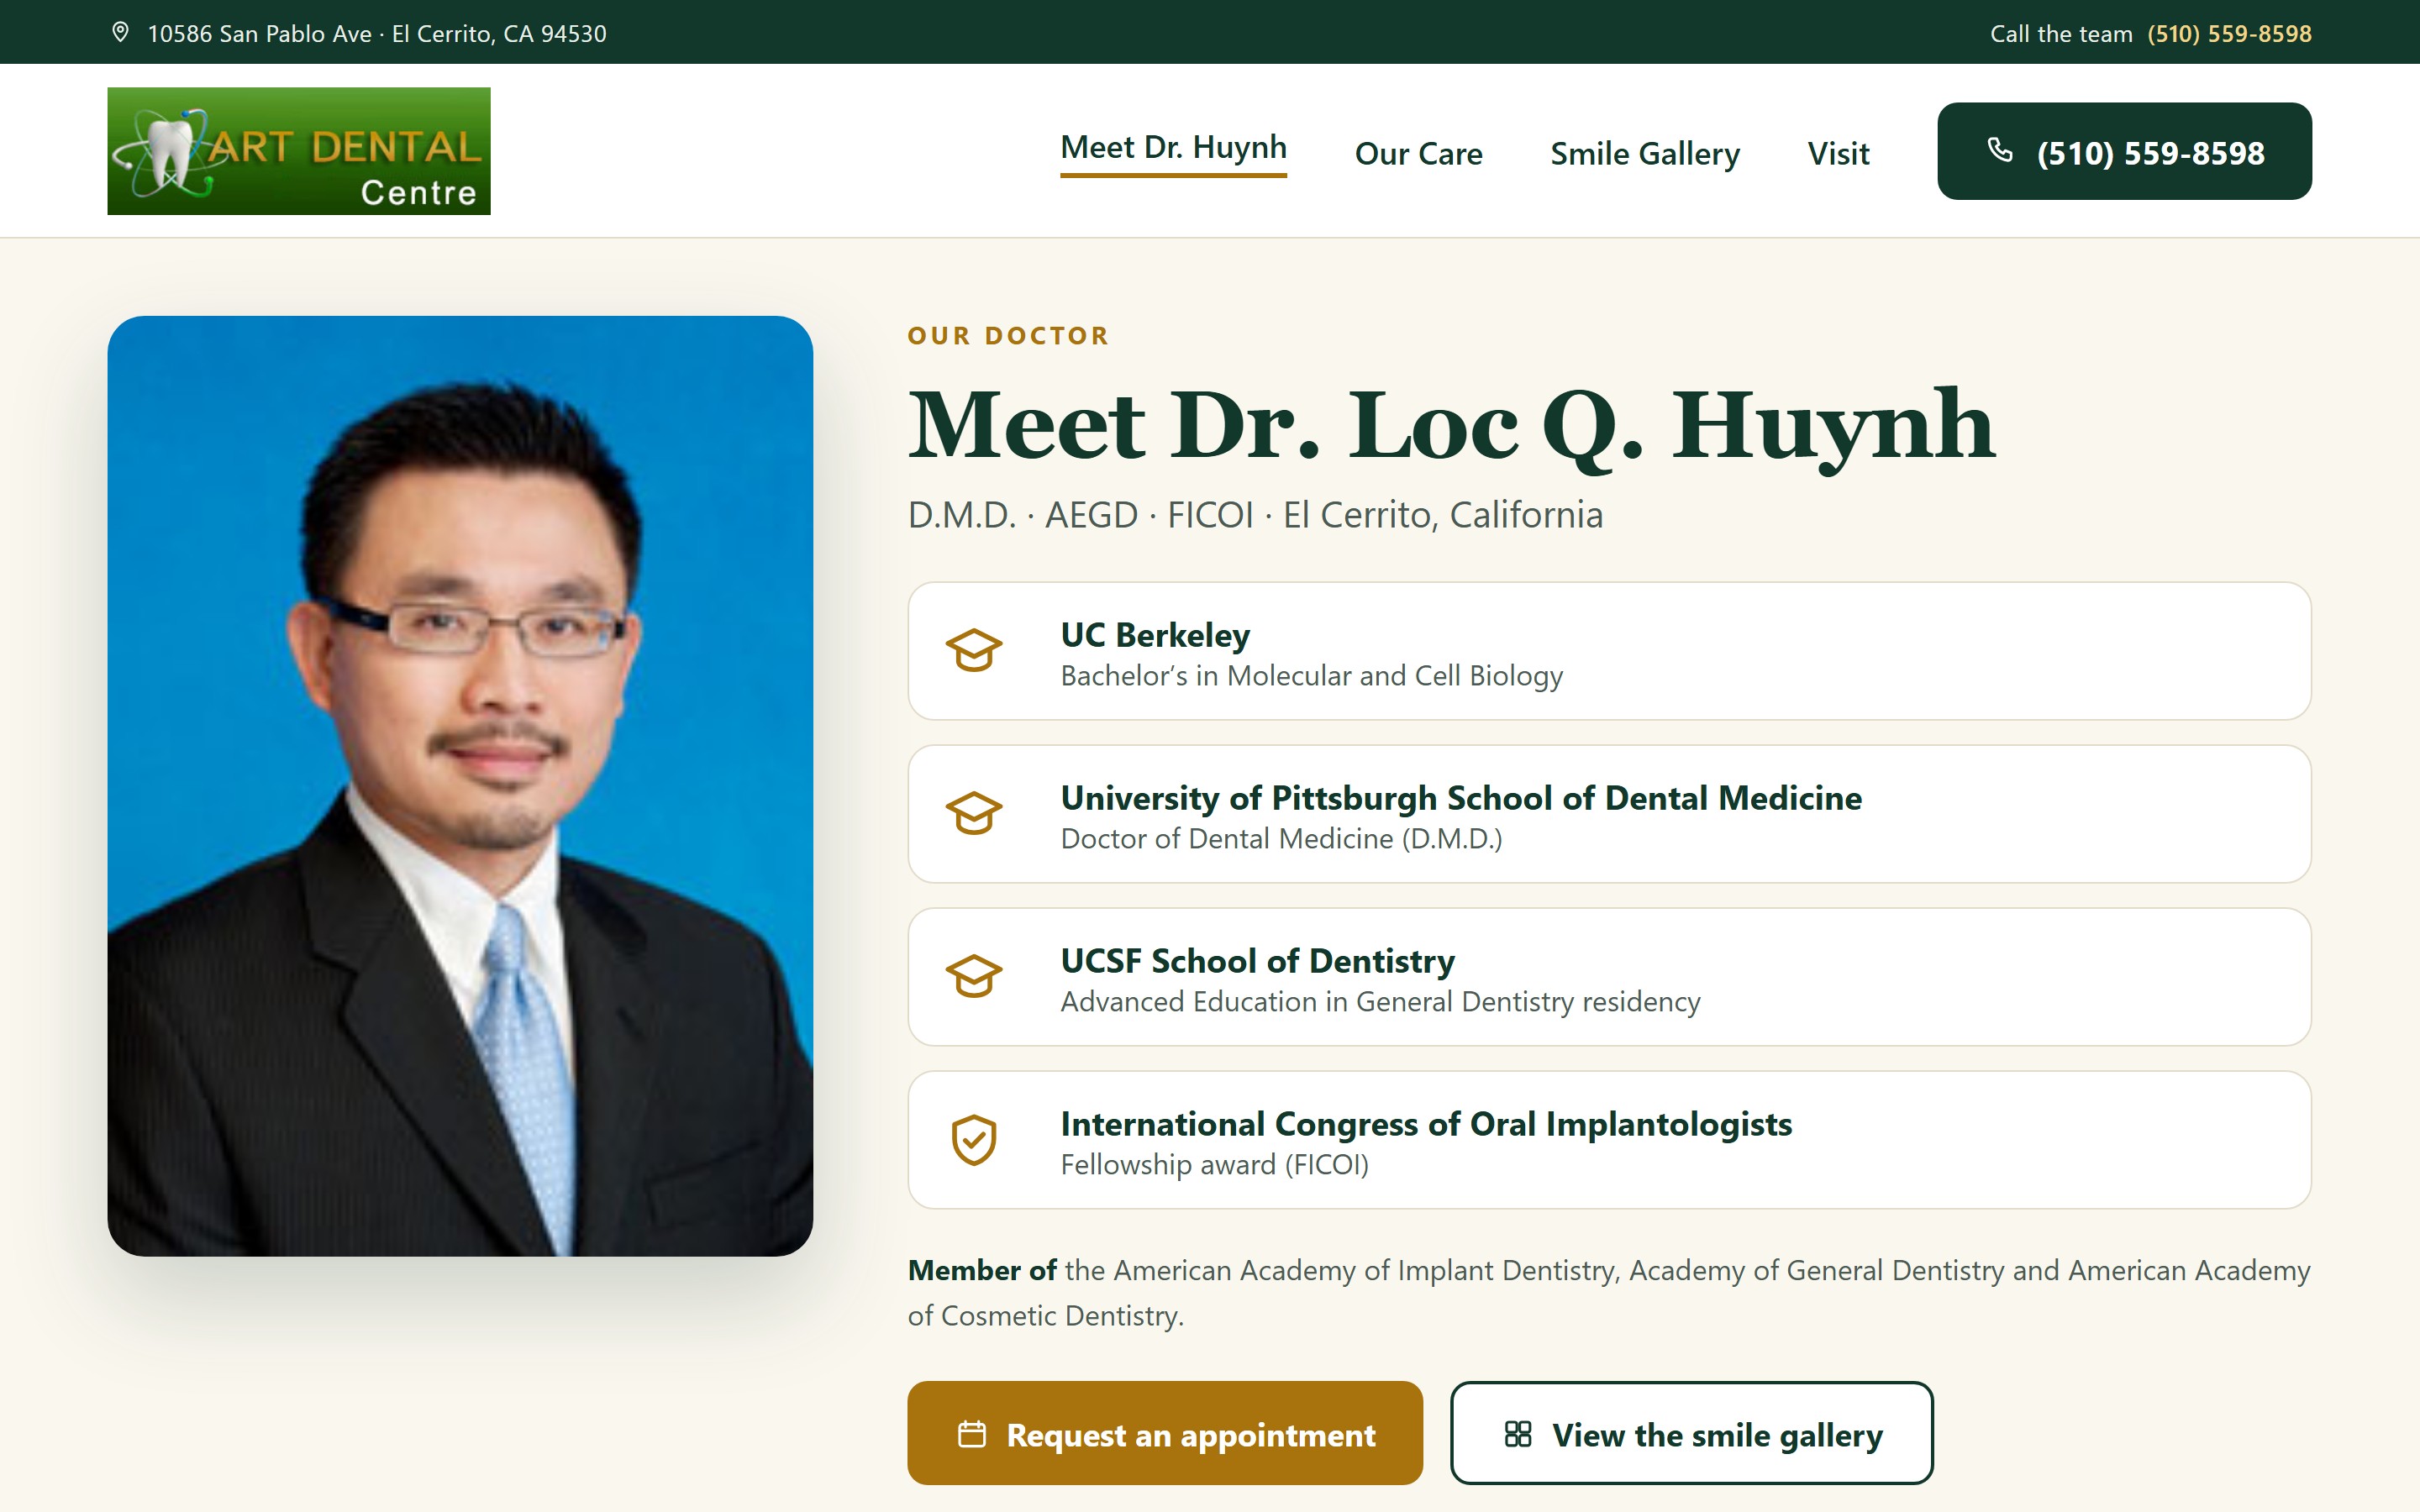Click Fellowship award (FICOI) text

point(1214,1165)
